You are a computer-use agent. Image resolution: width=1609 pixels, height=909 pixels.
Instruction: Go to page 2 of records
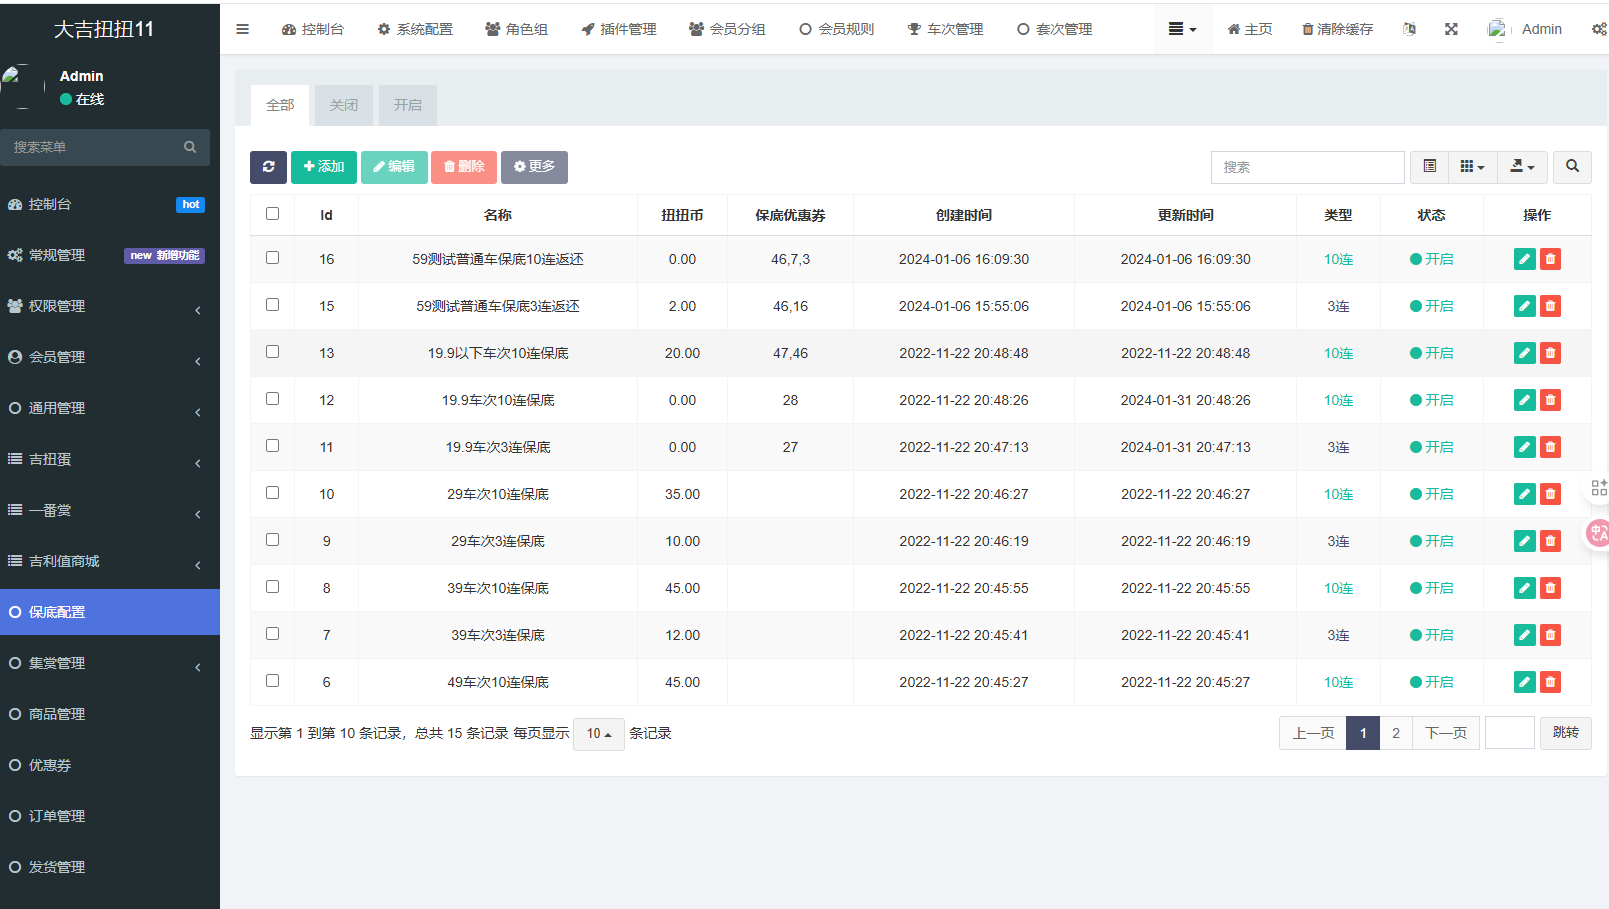point(1396,733)
